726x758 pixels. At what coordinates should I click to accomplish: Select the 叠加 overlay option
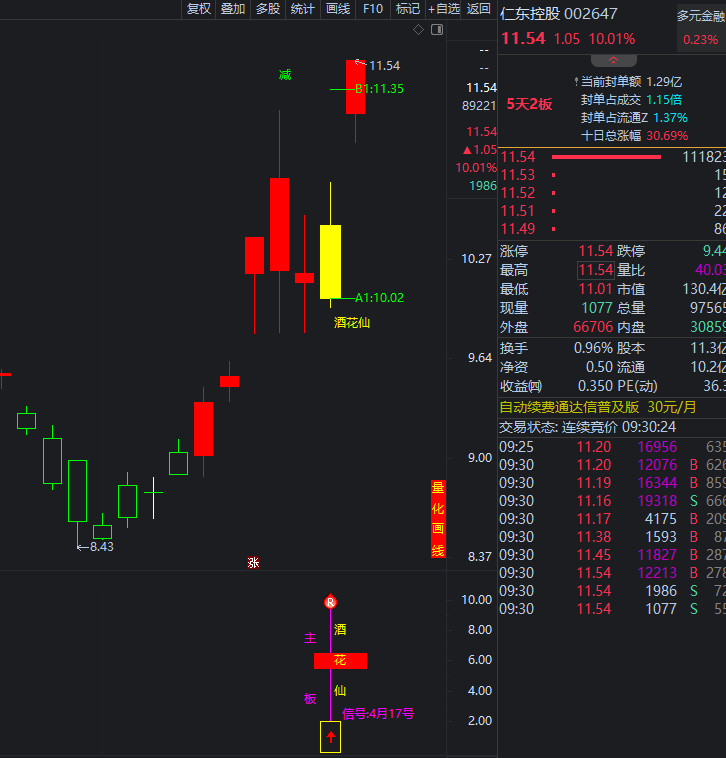pyautogui.click(x=233, y=9)
